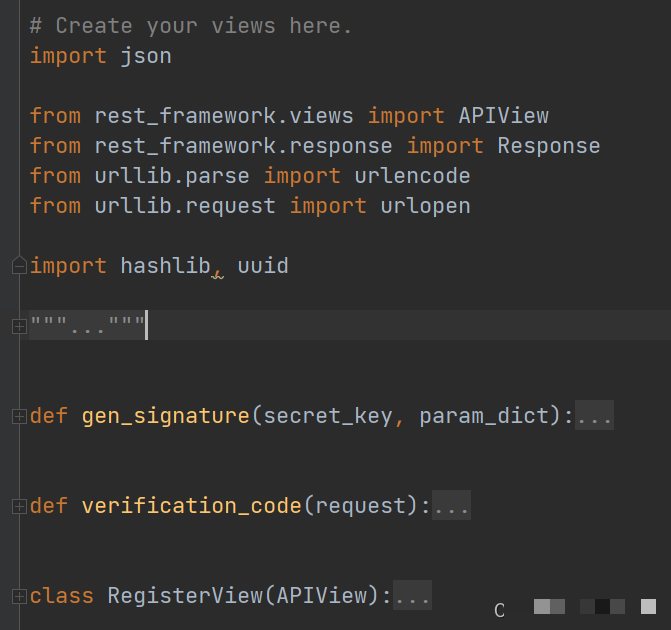Screen dimensions: 671x630
Task: Click the urlencode import name
Action: tap(412, 176)
